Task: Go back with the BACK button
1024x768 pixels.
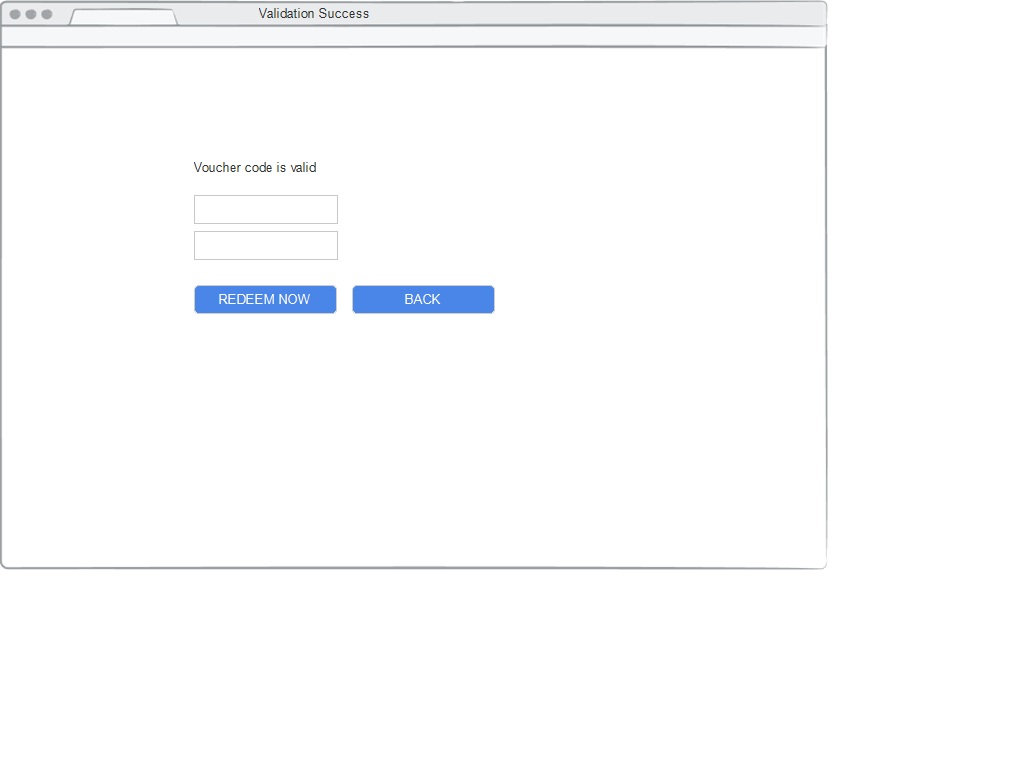Action: point(423,299)
